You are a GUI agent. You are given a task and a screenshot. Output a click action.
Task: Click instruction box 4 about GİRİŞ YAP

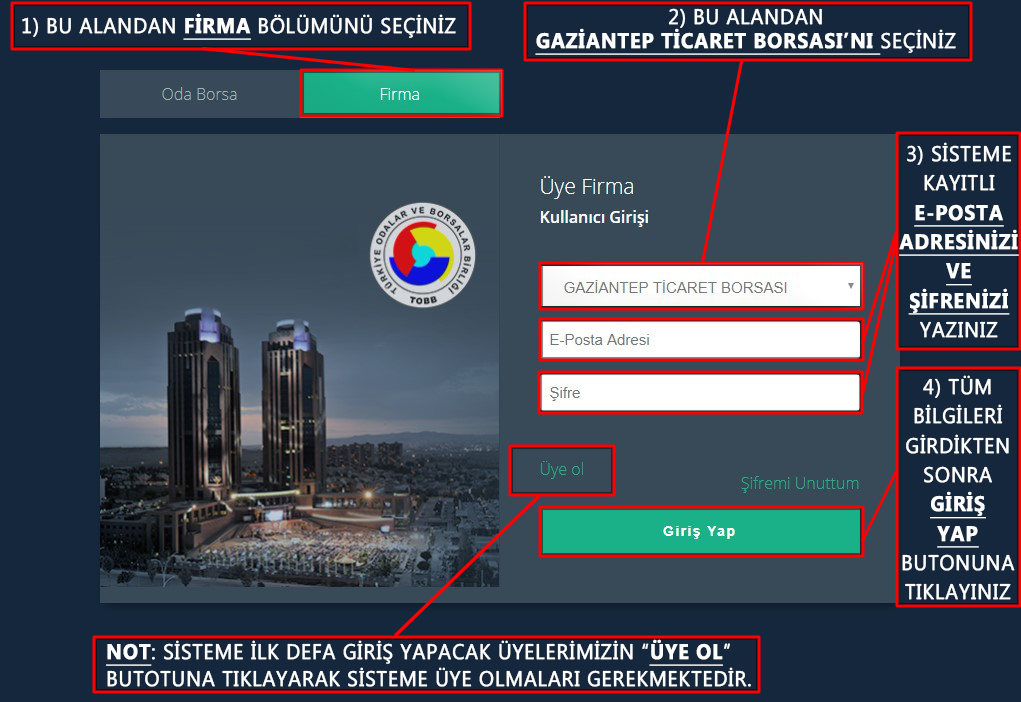(x=958, y=488)
